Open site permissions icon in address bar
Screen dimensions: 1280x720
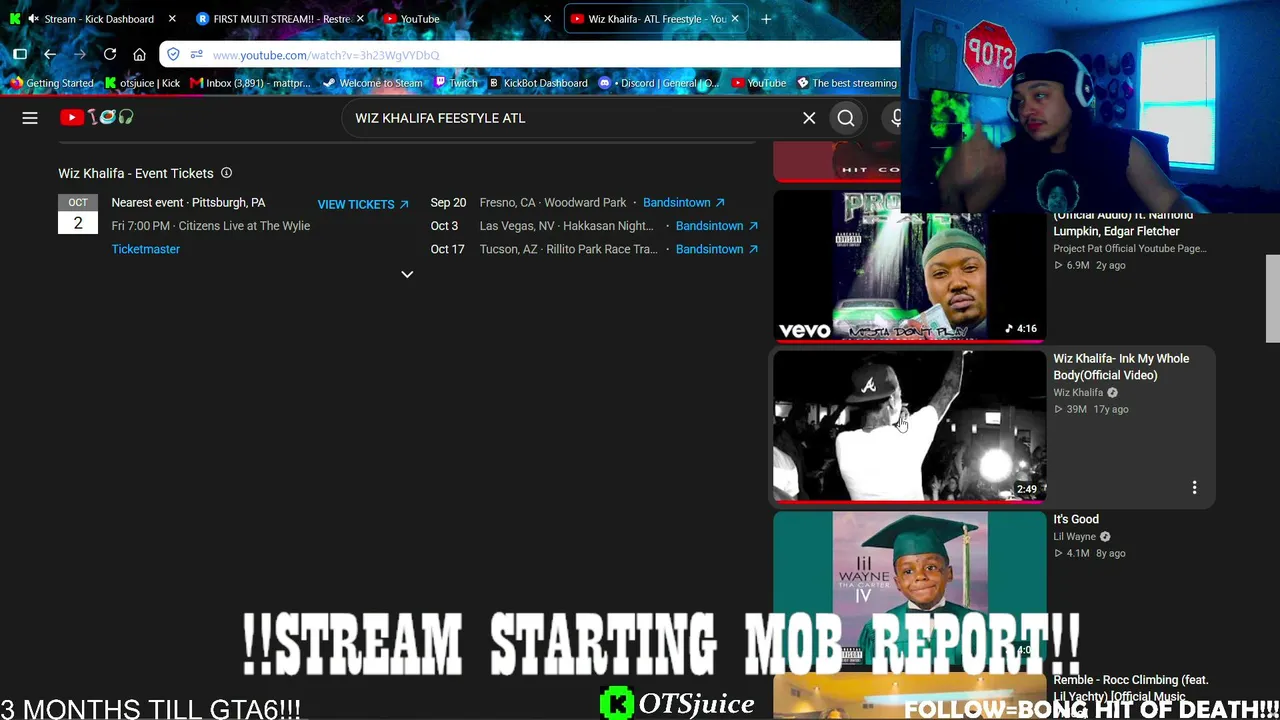pyautogui.click(x=196, y=55)
